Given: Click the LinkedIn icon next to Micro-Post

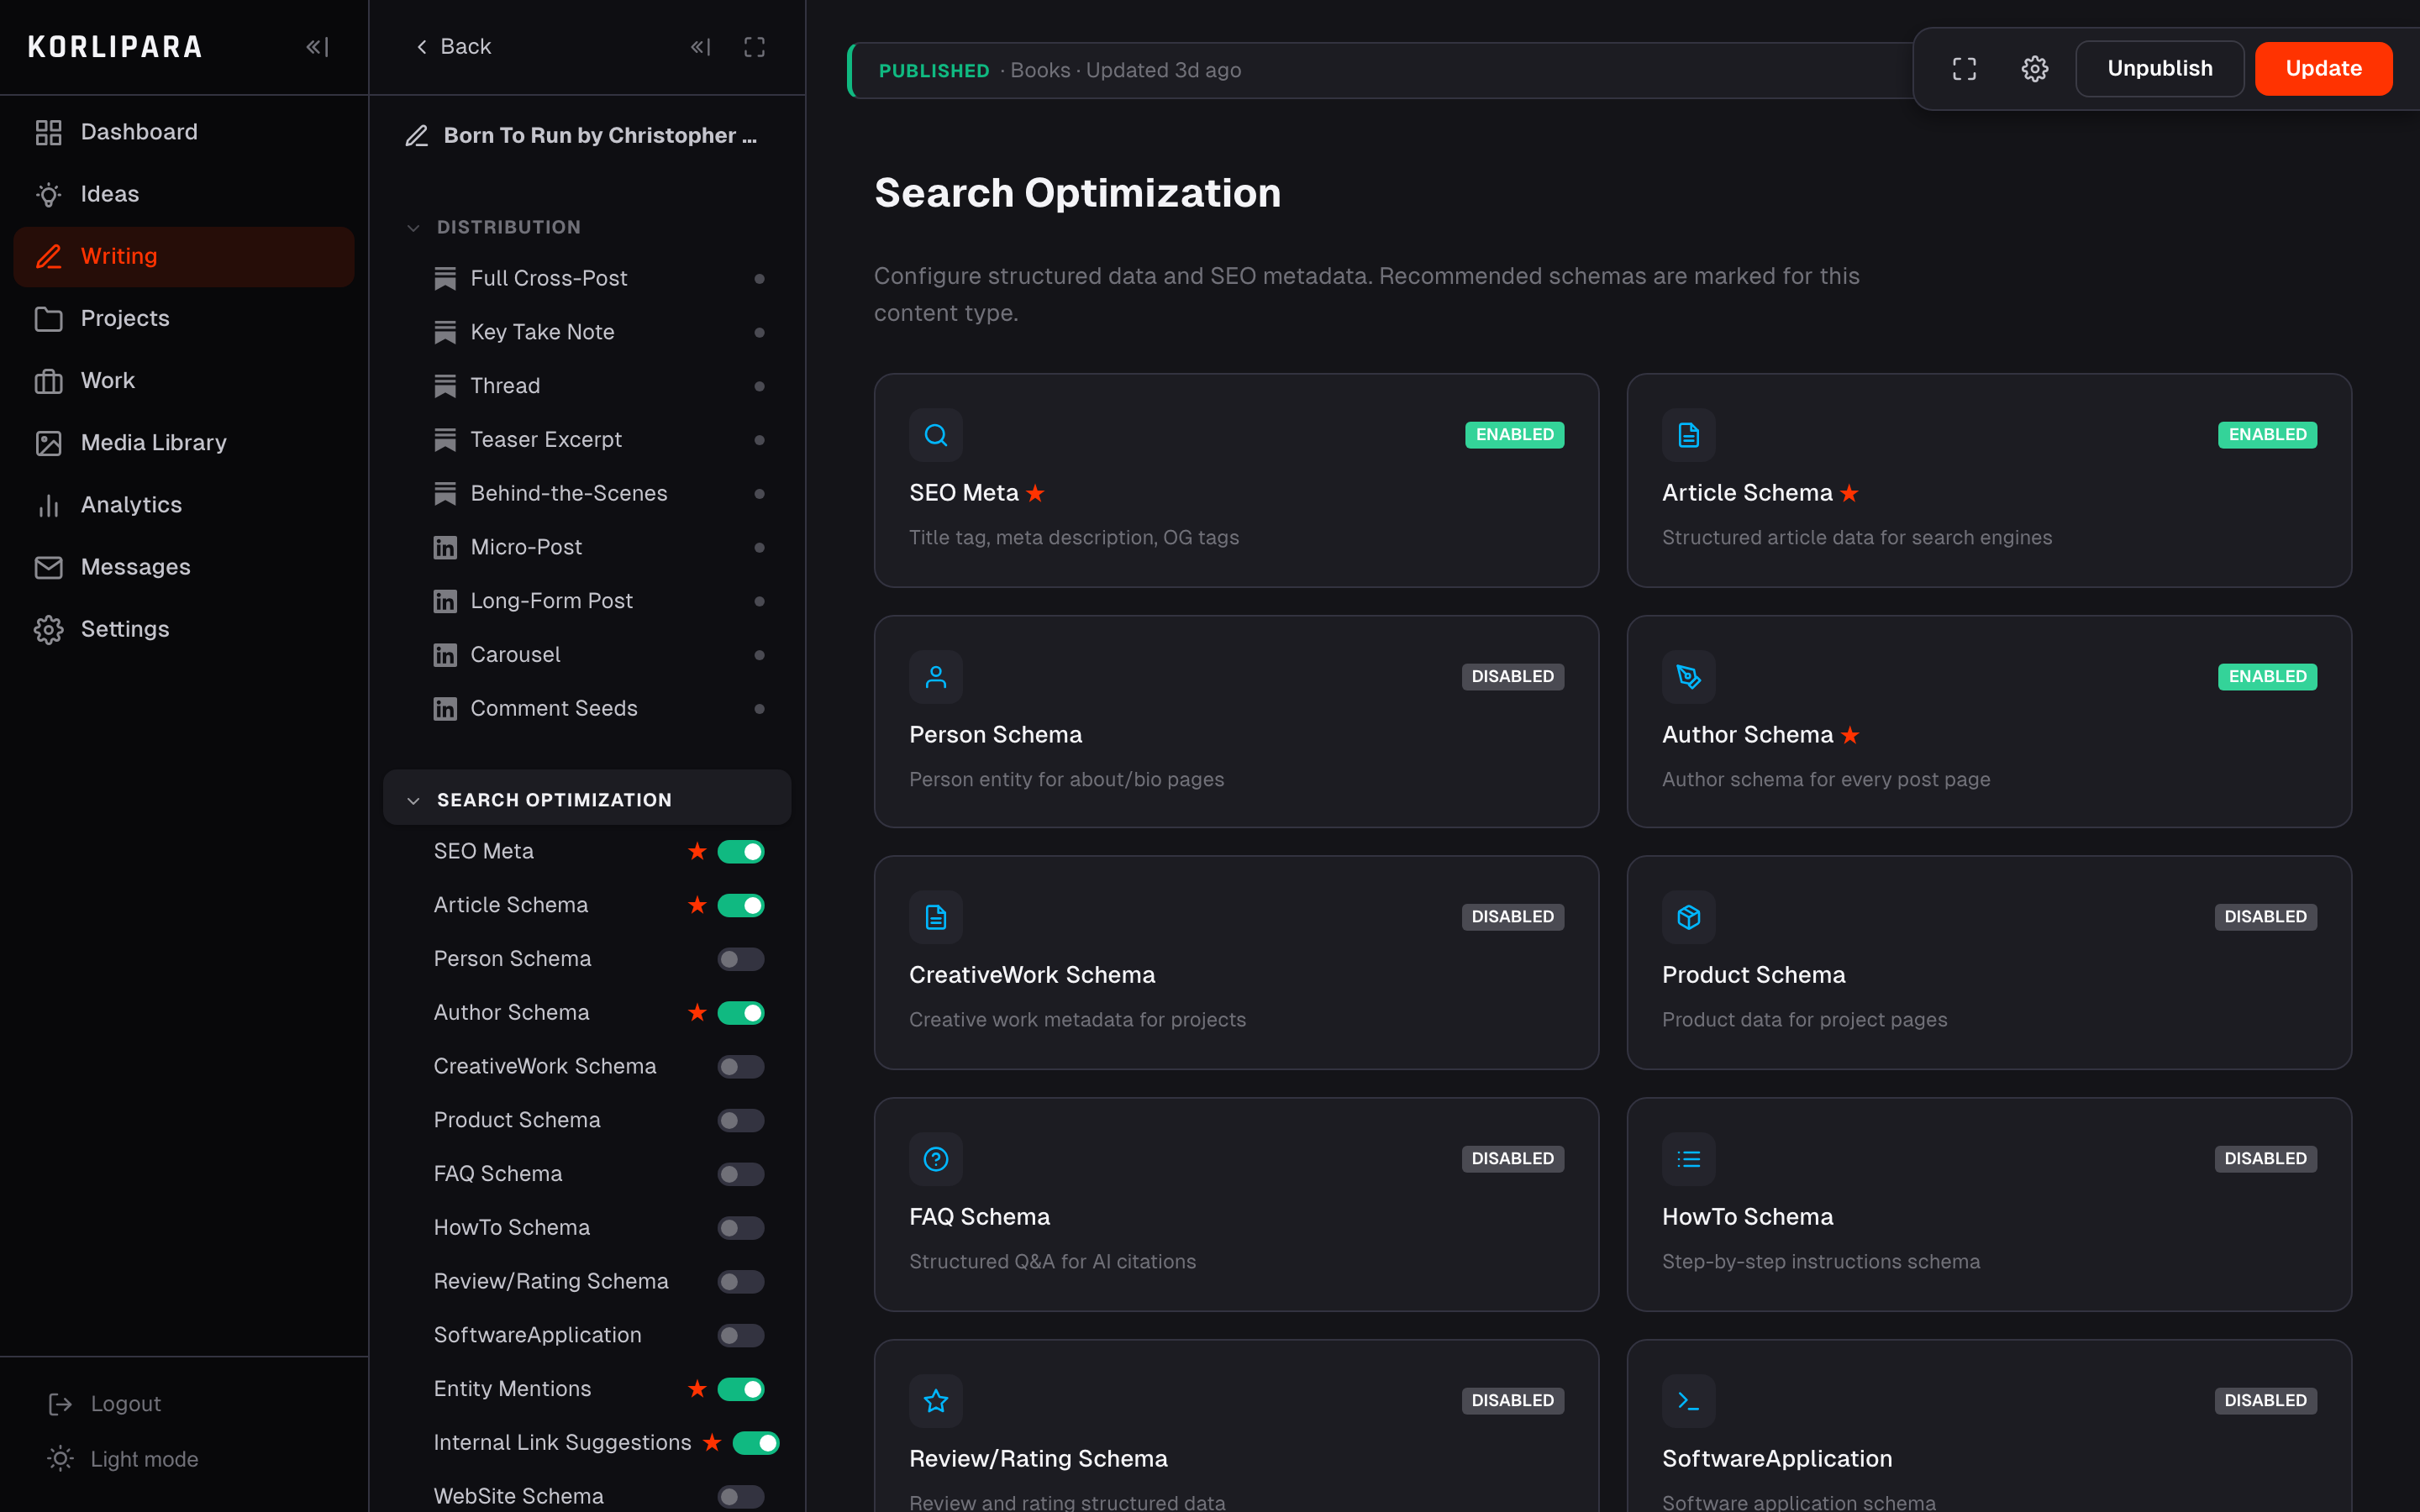Looking at the screenshot, I should coord(445,547).
